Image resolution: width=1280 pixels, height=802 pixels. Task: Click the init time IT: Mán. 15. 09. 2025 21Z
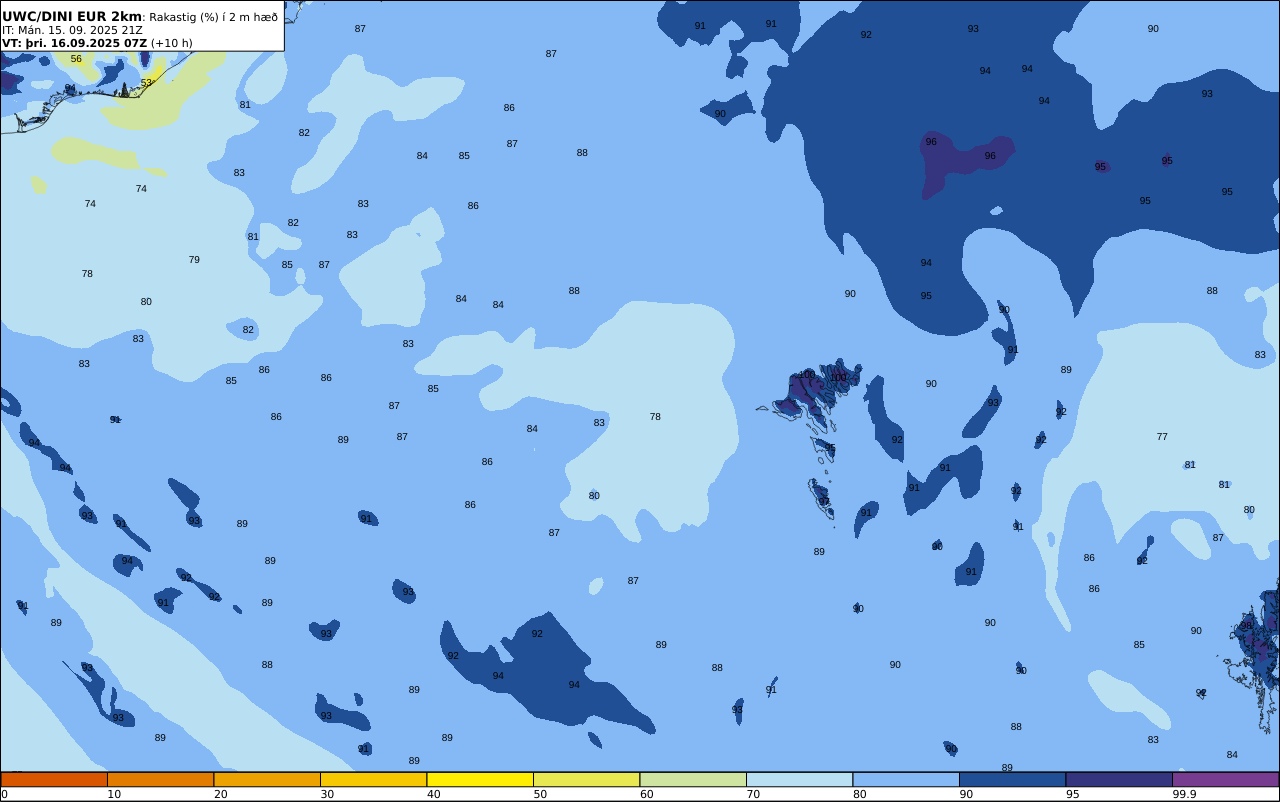point(72,30)
